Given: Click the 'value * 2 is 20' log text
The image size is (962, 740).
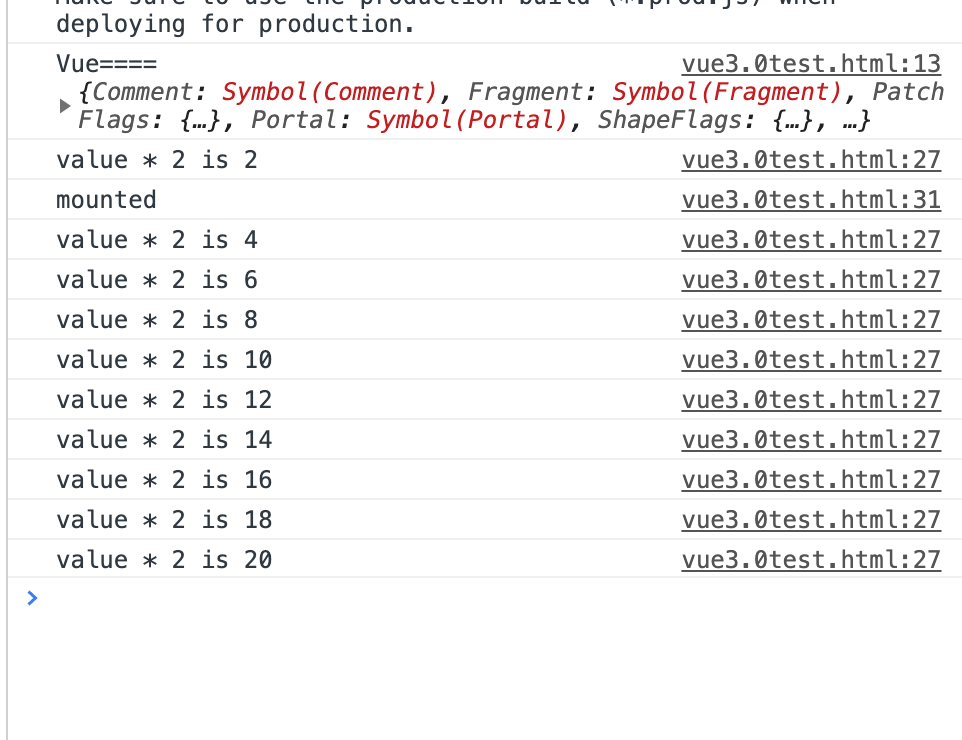Looking at the screenshot, I should click(x=164, y=560).
